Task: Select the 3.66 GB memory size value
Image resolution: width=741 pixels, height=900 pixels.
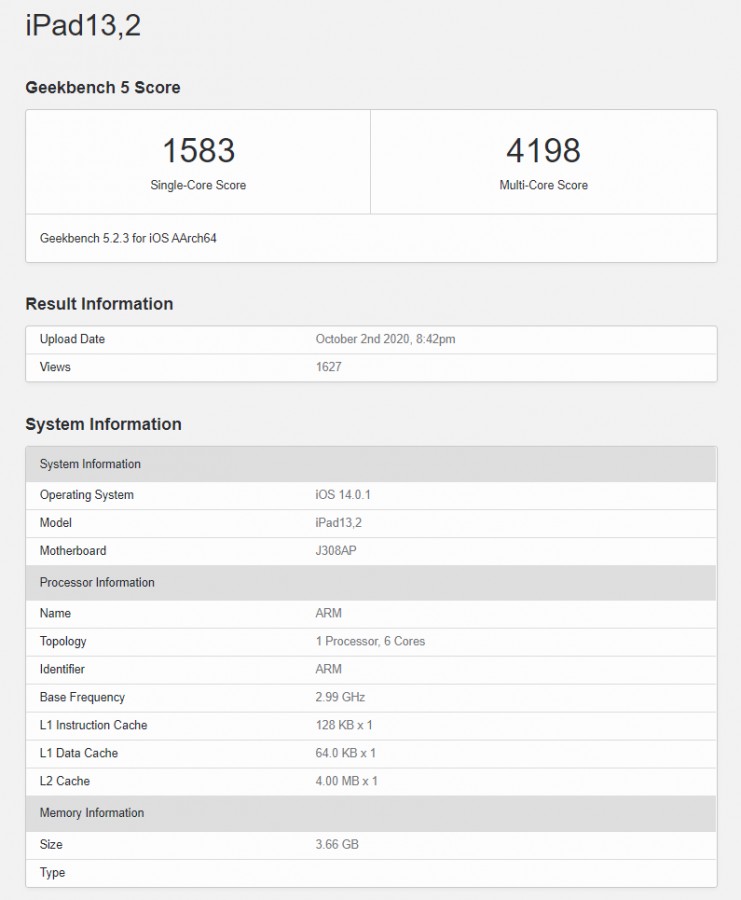Action: coord(337,845)
